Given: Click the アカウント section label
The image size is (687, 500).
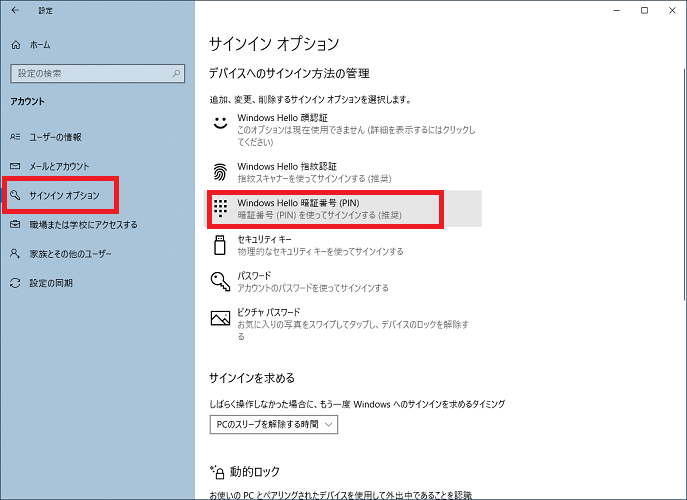Looking at the screenshot, I should click(x=28, y=101).
